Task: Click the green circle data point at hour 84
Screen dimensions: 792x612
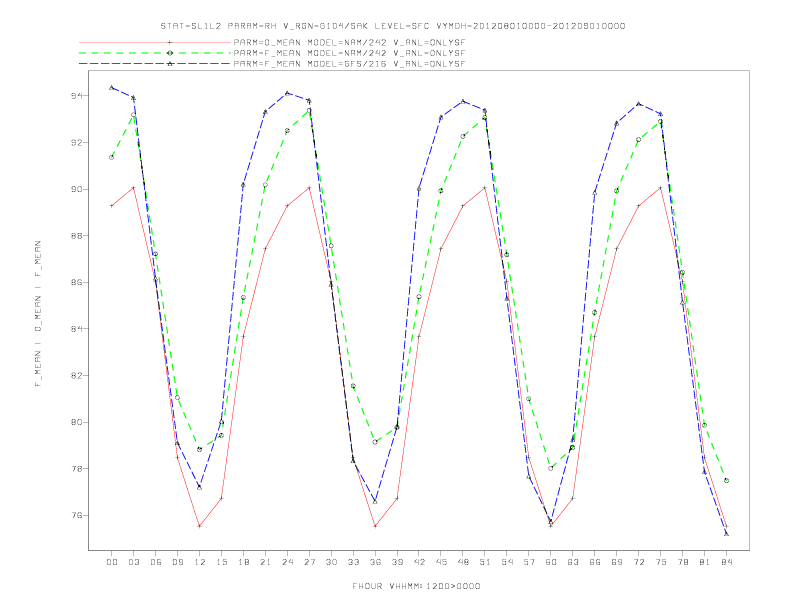Action: [x=726, y=481]
